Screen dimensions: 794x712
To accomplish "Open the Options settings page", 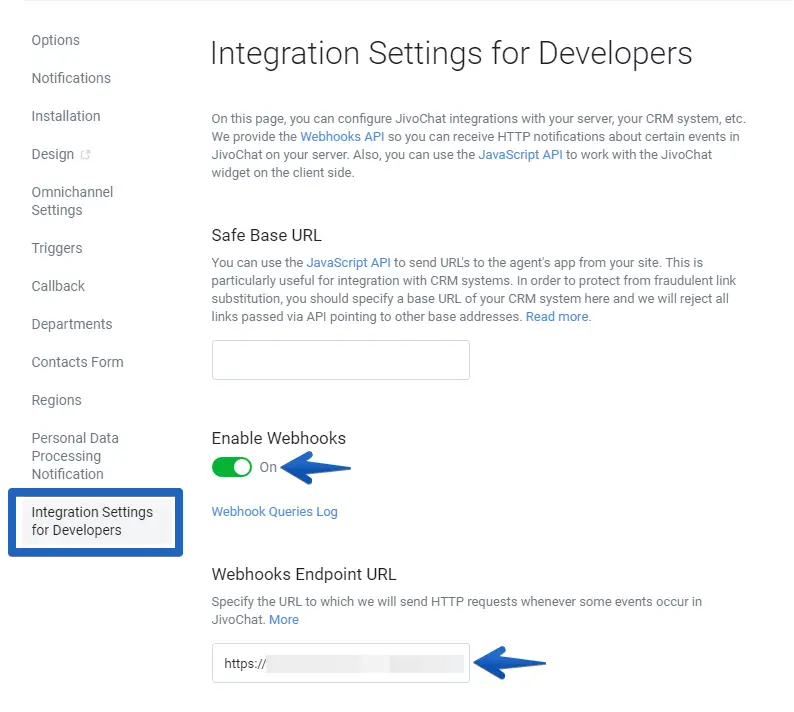I will coord(55,40).
